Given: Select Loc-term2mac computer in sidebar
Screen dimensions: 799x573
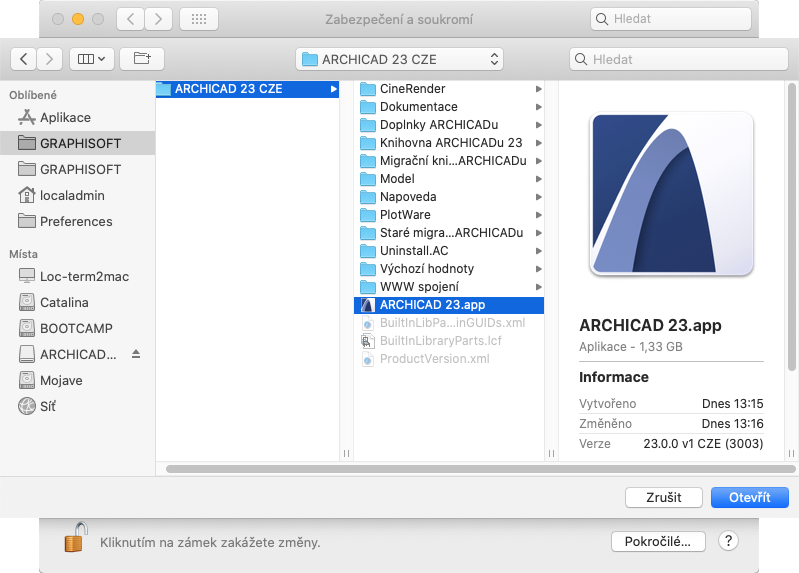Looking at the screenshot, I should (77, 276).
